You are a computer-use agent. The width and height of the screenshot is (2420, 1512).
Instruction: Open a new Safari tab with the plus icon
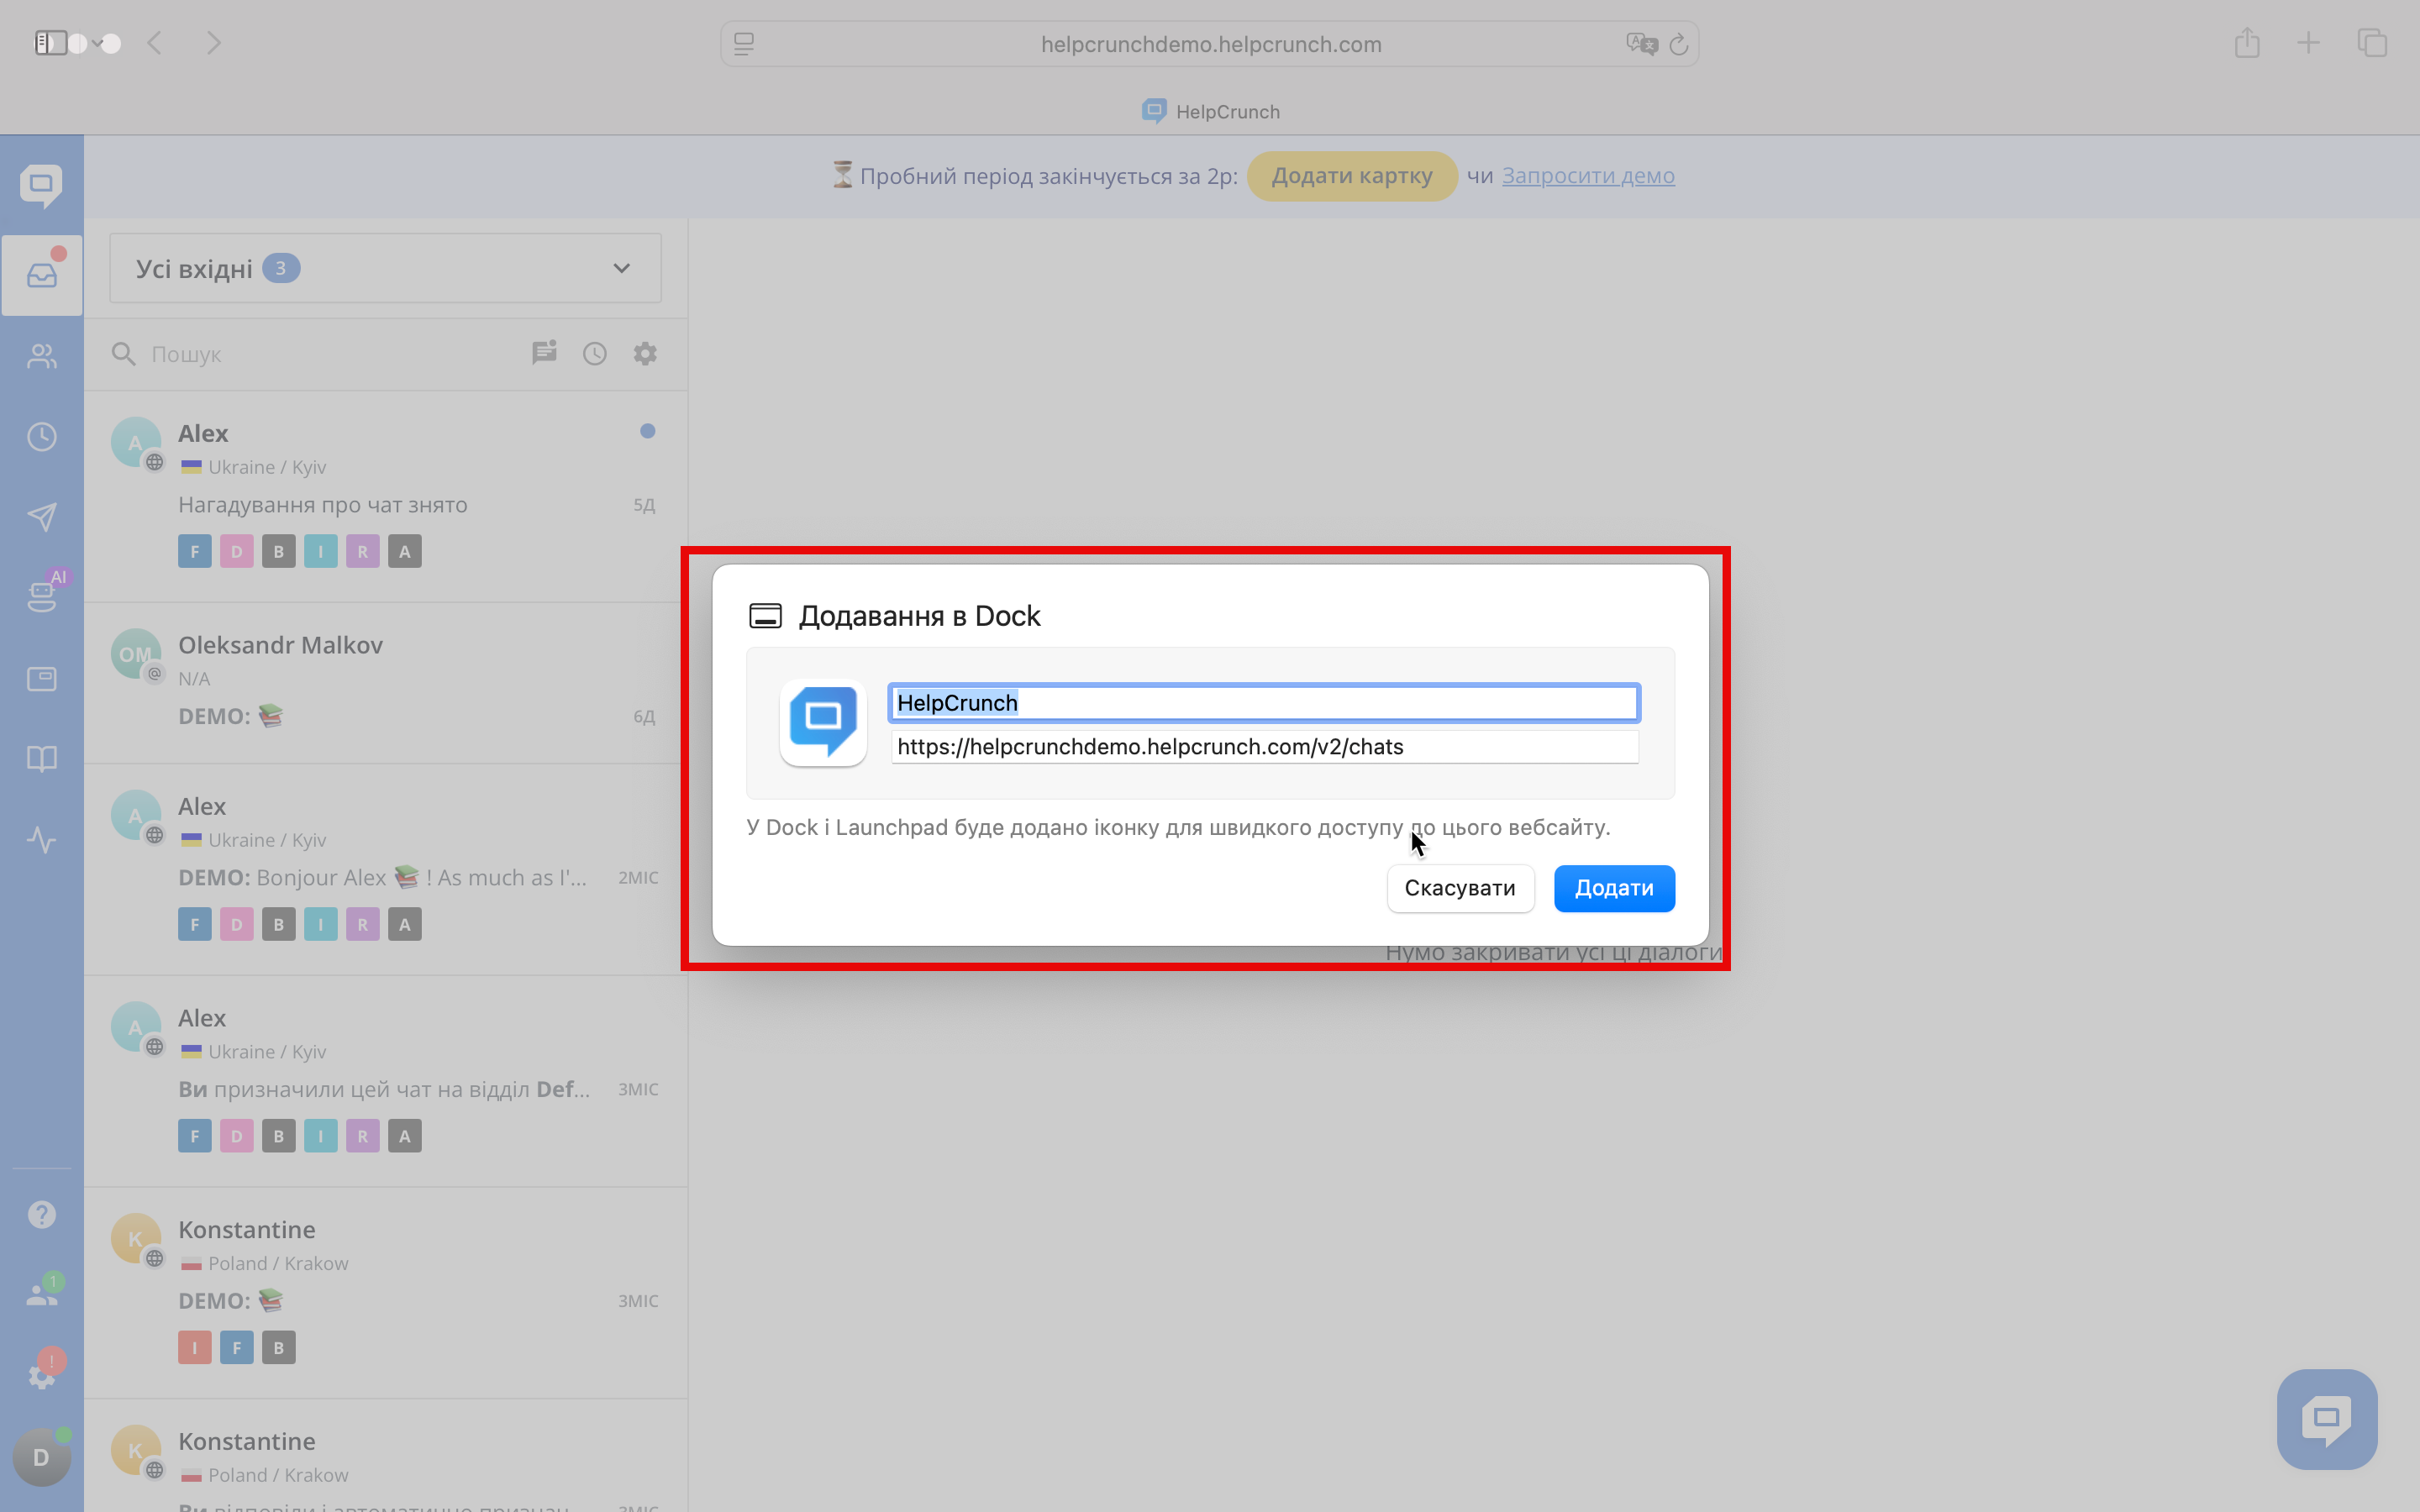pos(2309,43)
